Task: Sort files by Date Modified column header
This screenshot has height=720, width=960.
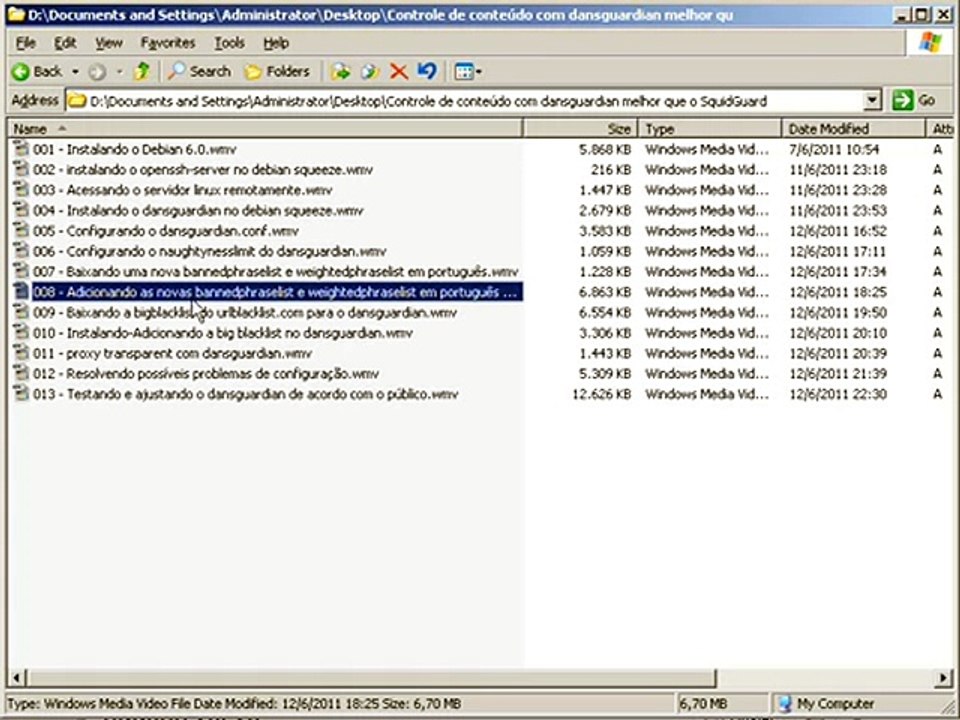Action: (x=853, y=129)
